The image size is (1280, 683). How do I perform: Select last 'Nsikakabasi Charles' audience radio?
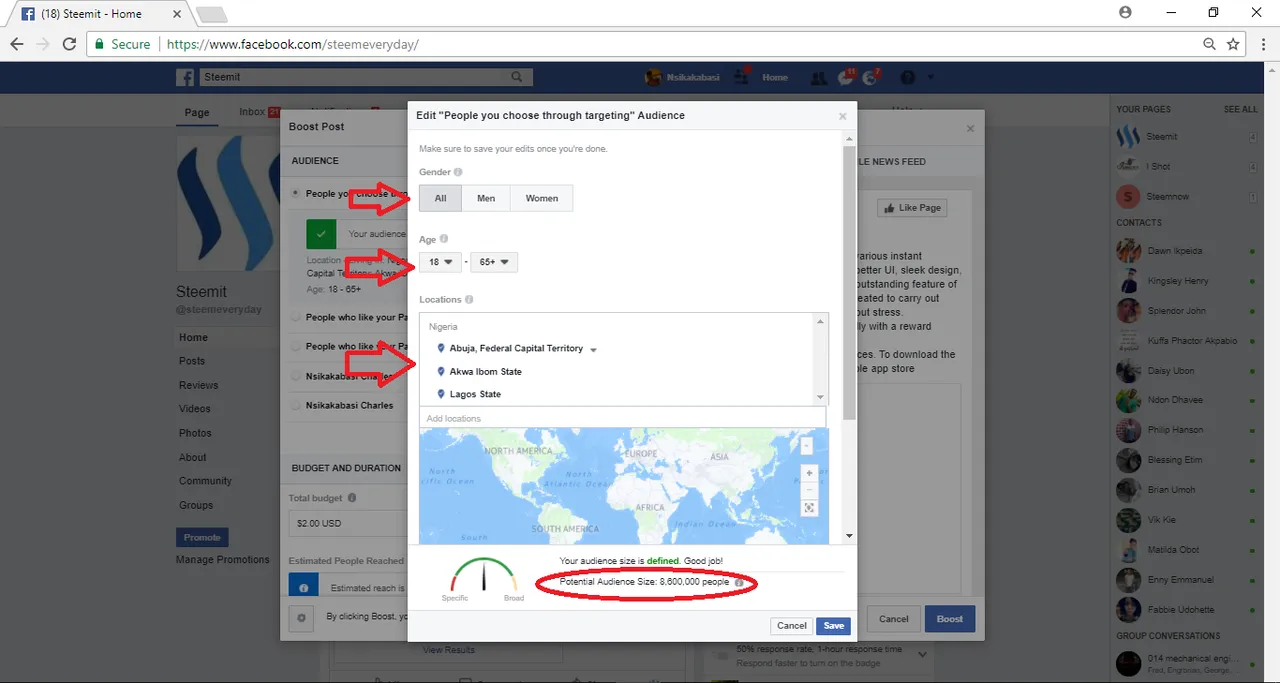(295, 405)
